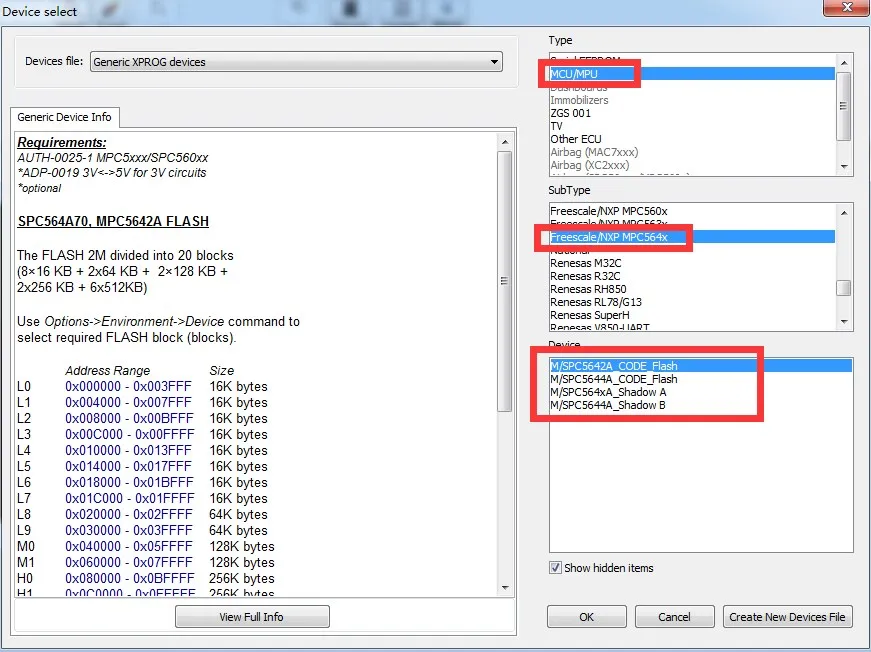Image resolution: width=871 pixels, height=652 pixels.
Task: Close the Device select dialog
Action: pyautogui.click(x=846, y=8)
